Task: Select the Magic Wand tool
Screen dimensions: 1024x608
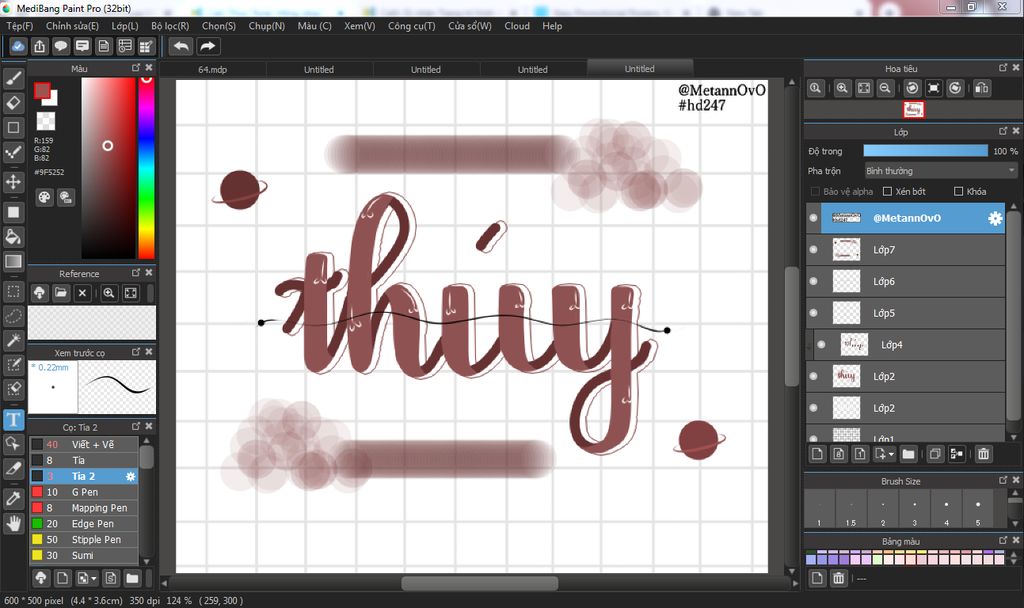Action: coord(14,340)
